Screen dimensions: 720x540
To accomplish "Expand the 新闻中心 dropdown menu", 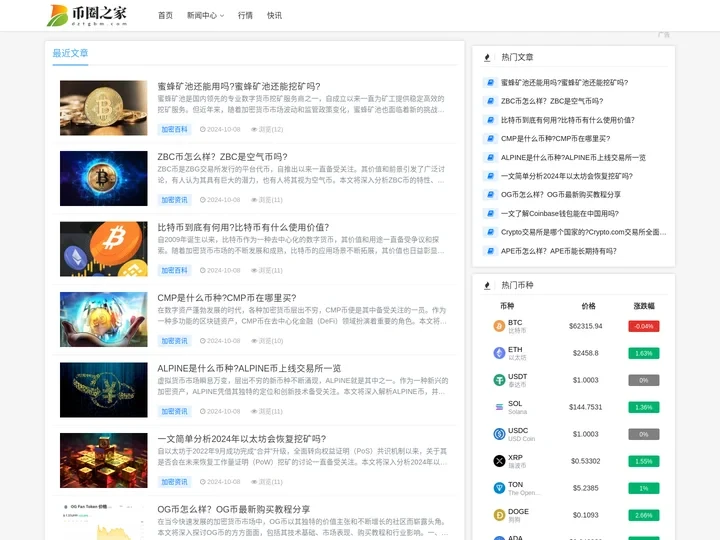I will (205, 16).
